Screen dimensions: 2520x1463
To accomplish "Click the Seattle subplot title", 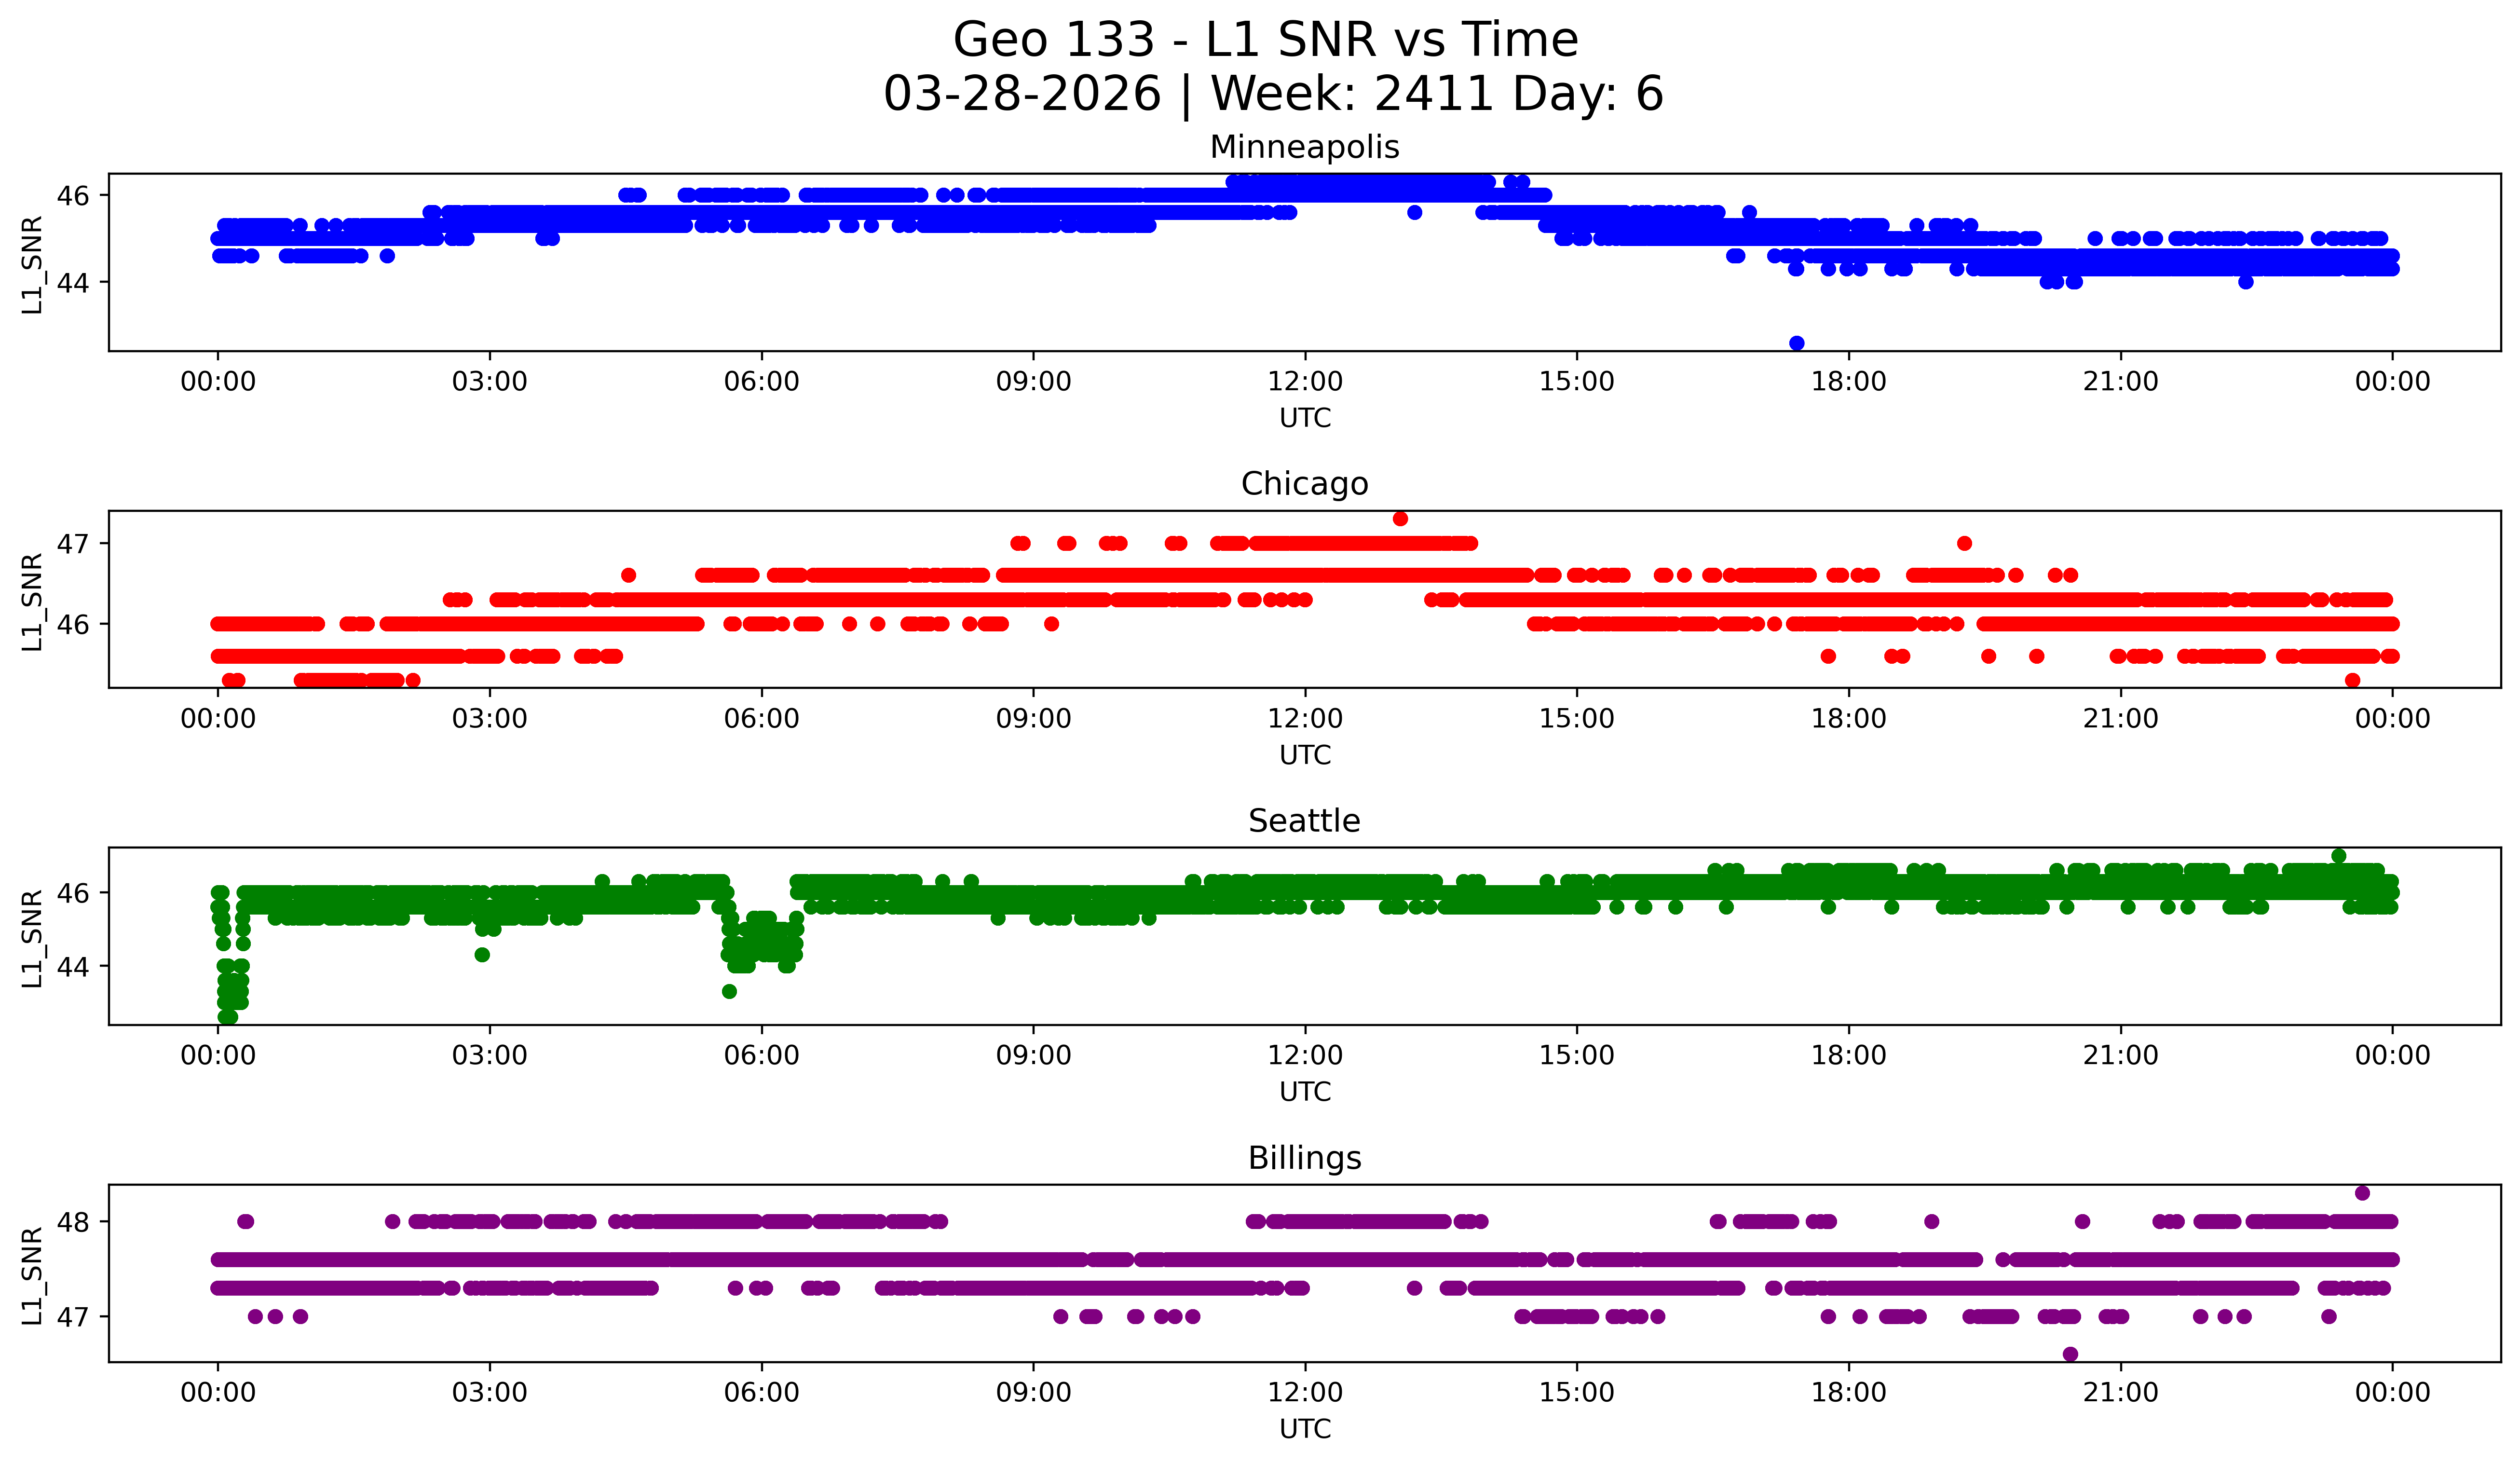I will point(1304,821).
